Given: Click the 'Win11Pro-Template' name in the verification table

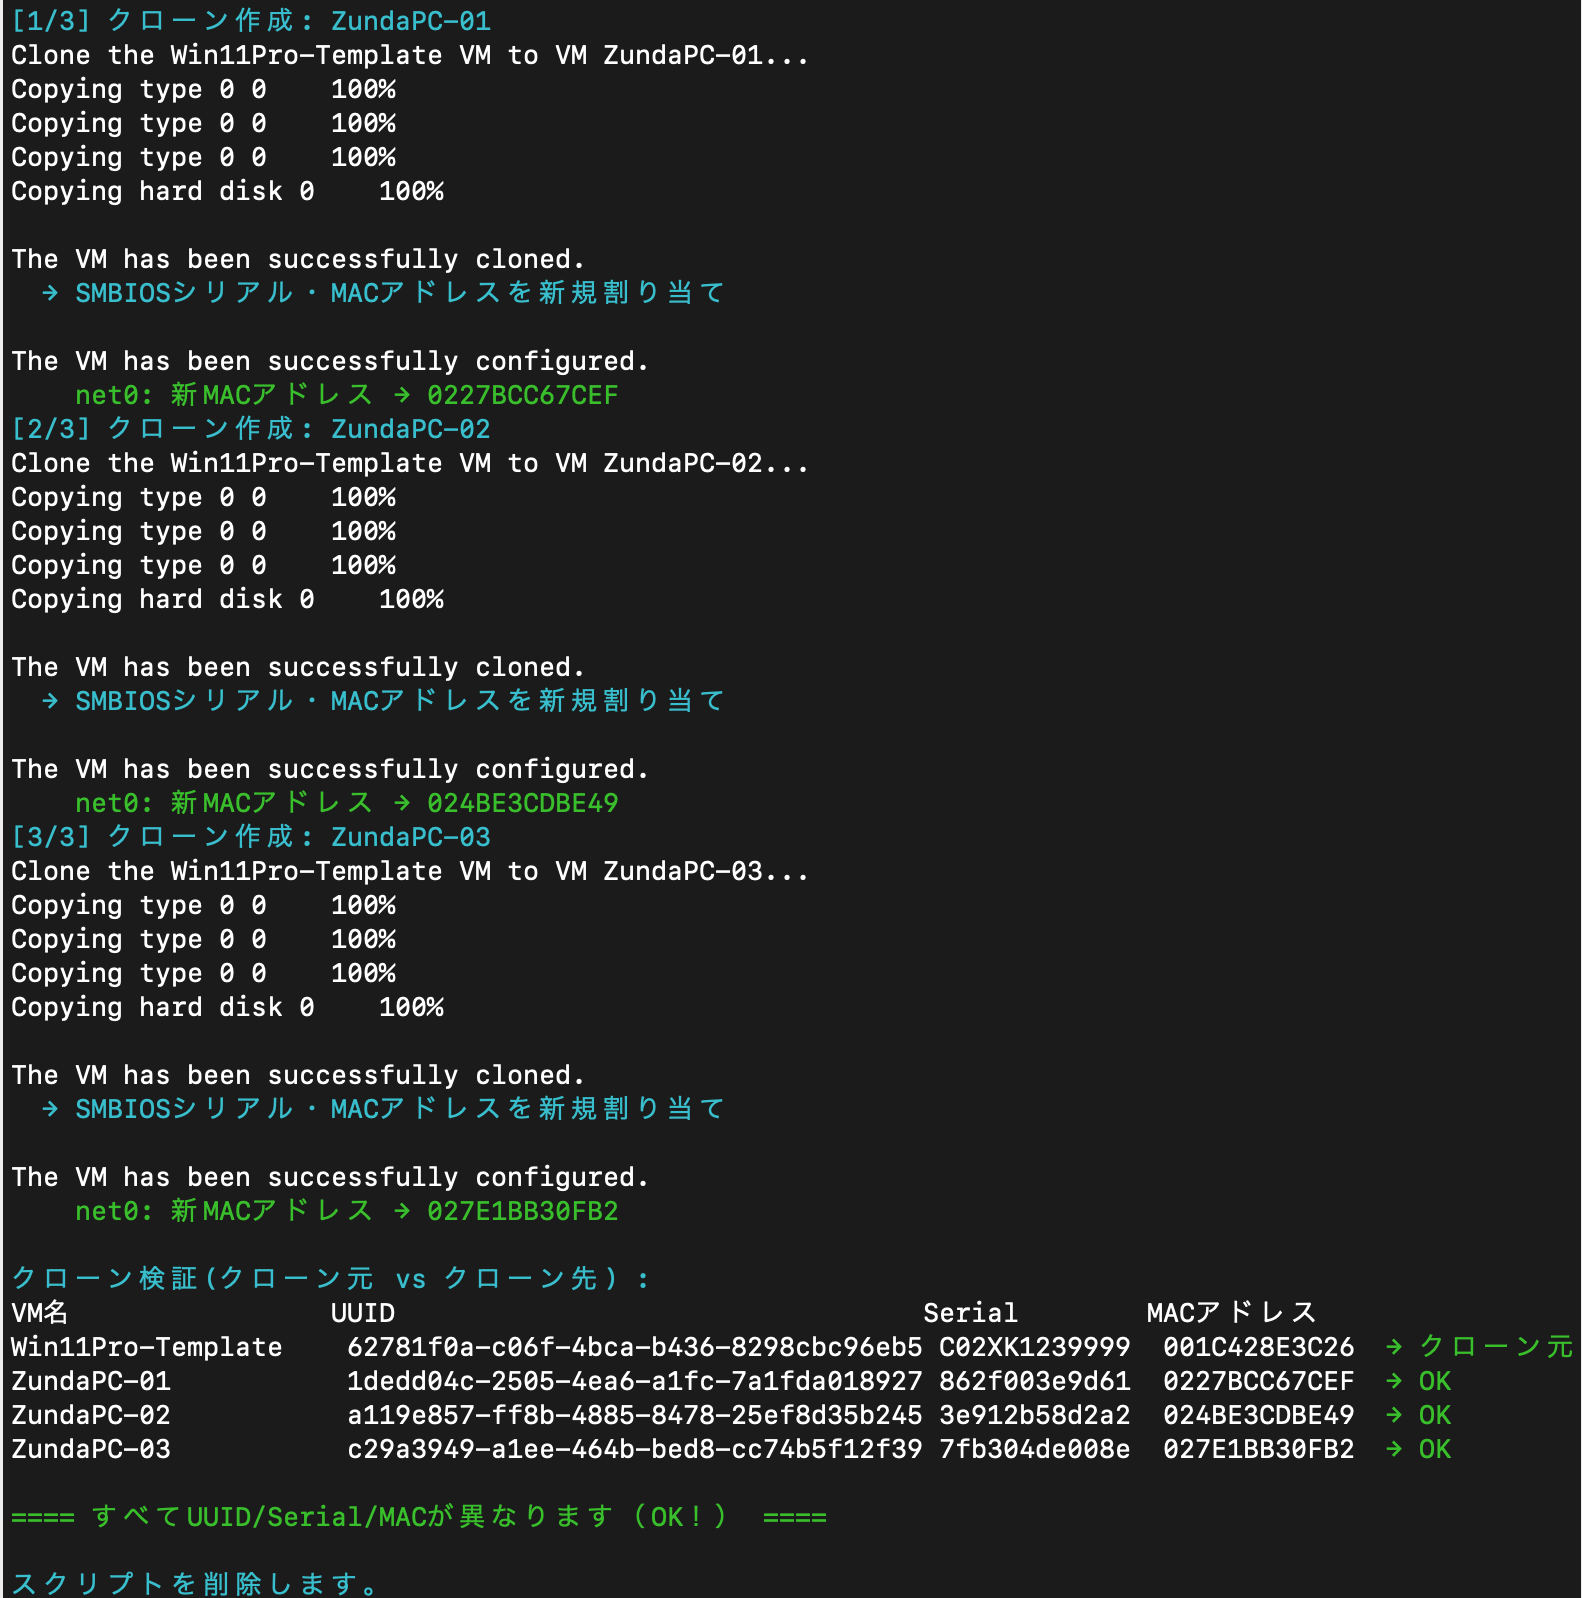Looking at the screenshot, I should tap(147, 1347).
